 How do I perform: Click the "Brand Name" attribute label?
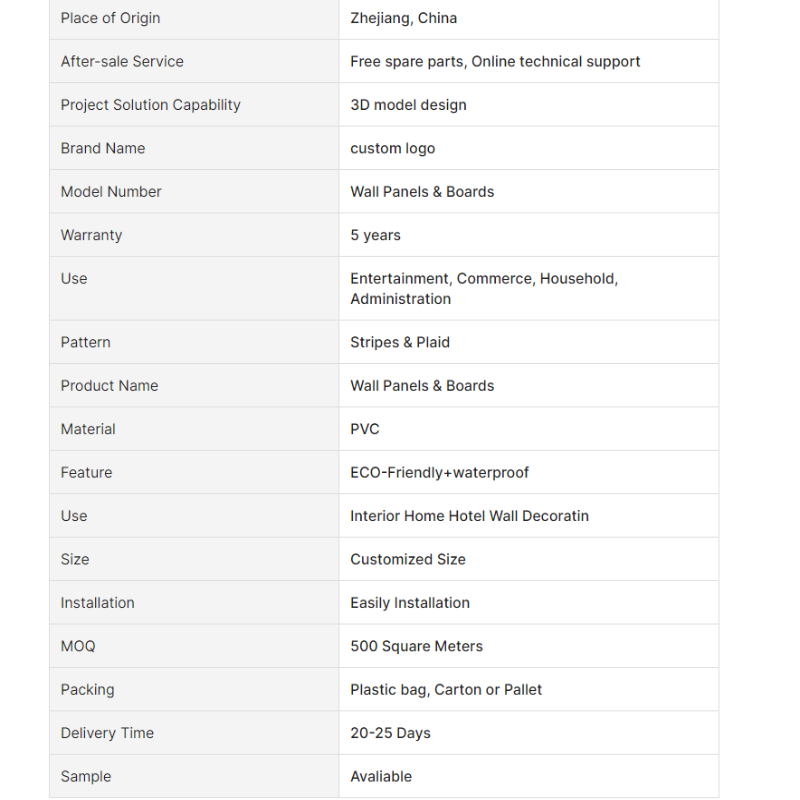point(103,148)
